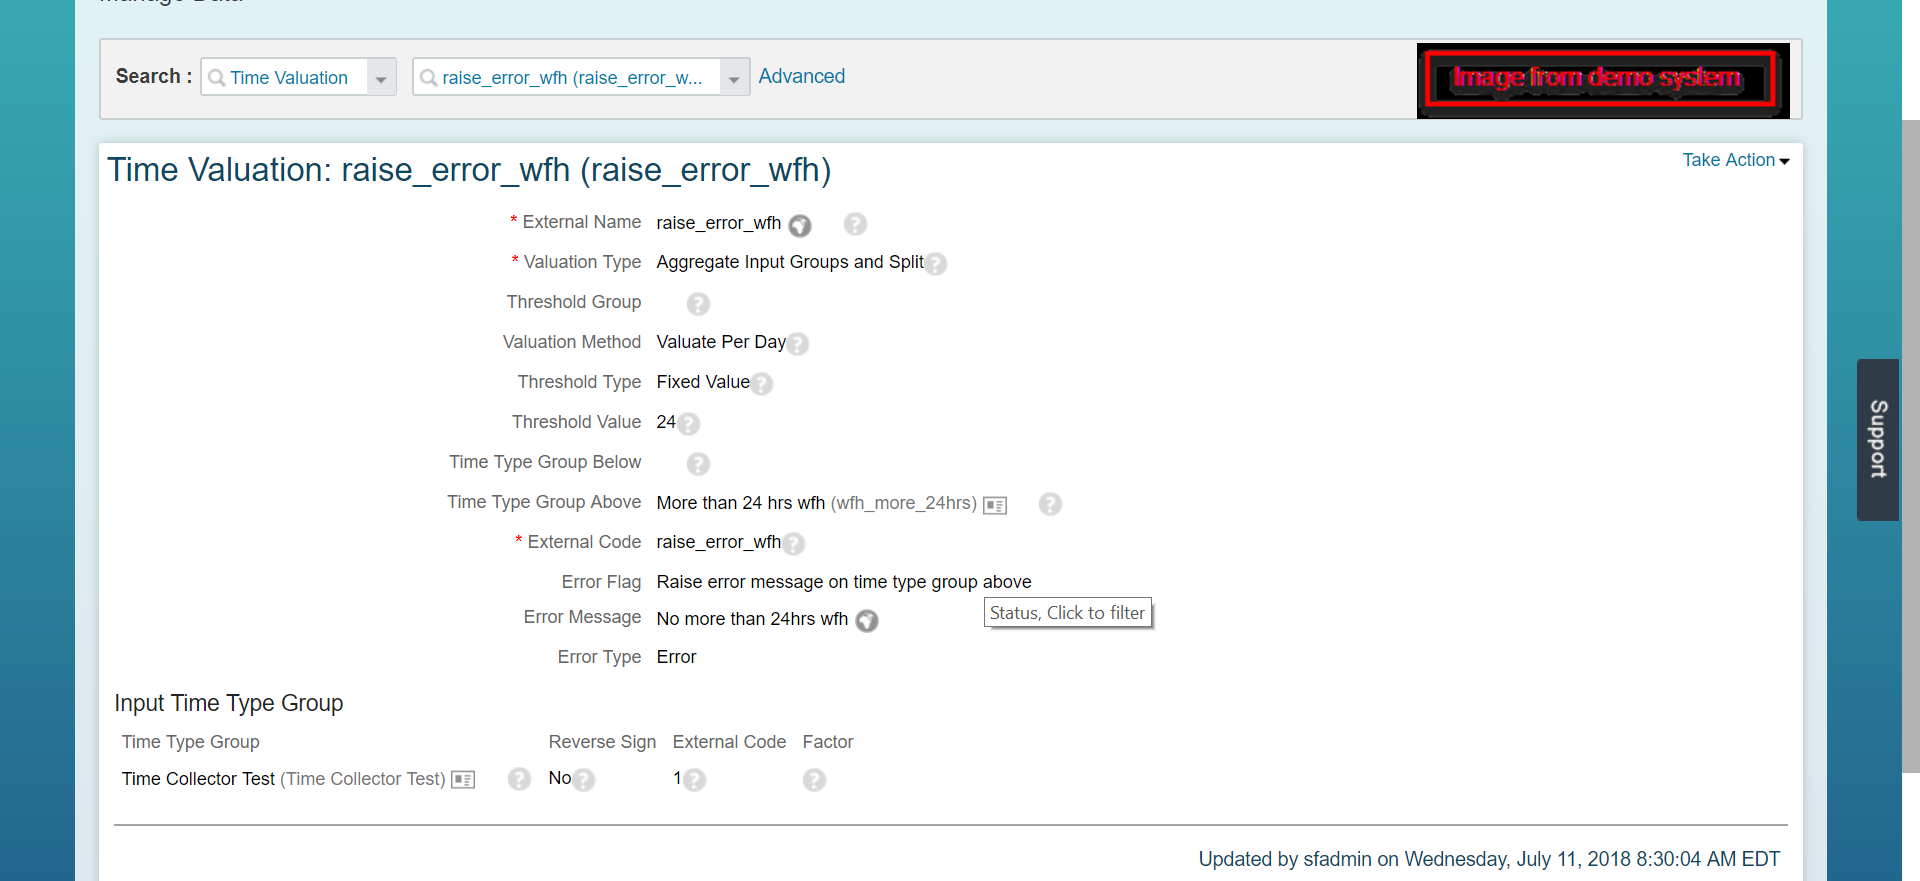Click help icon for Time Type Group Below

pos(699,464)
